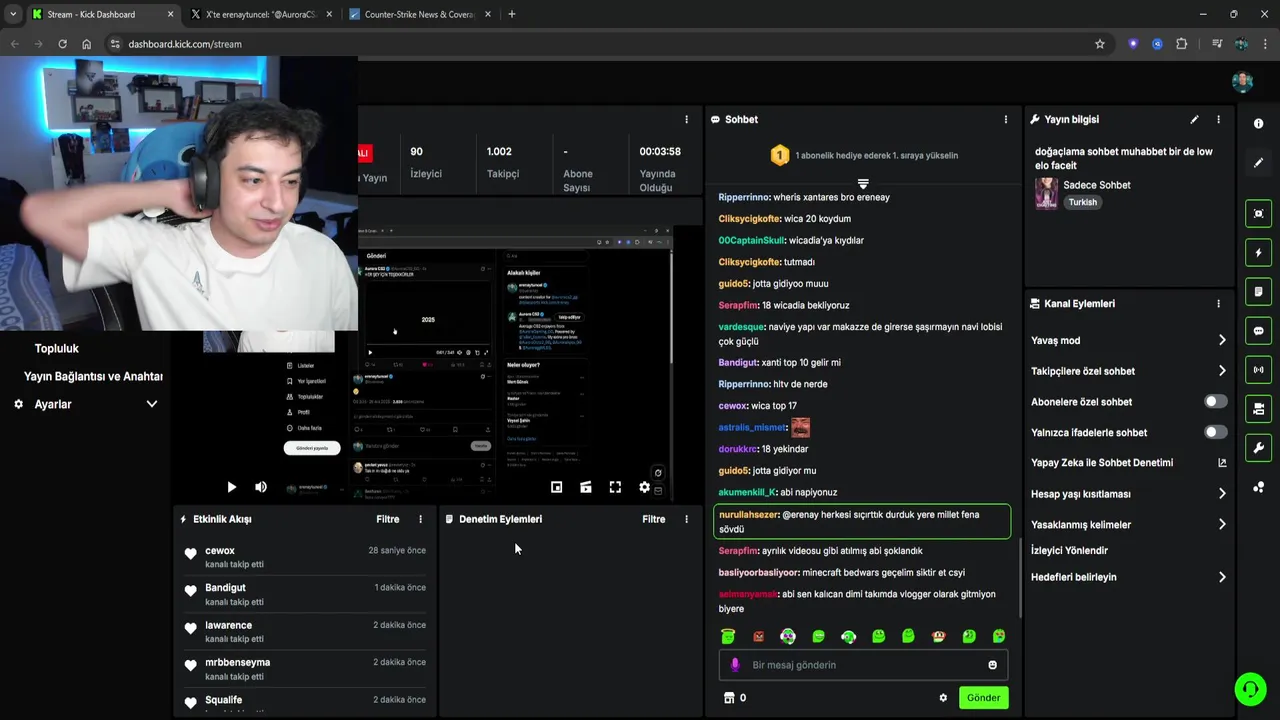Click the shop icon below message box
The height and width of the screenshot is (720, 1280).
pos(728,698)
